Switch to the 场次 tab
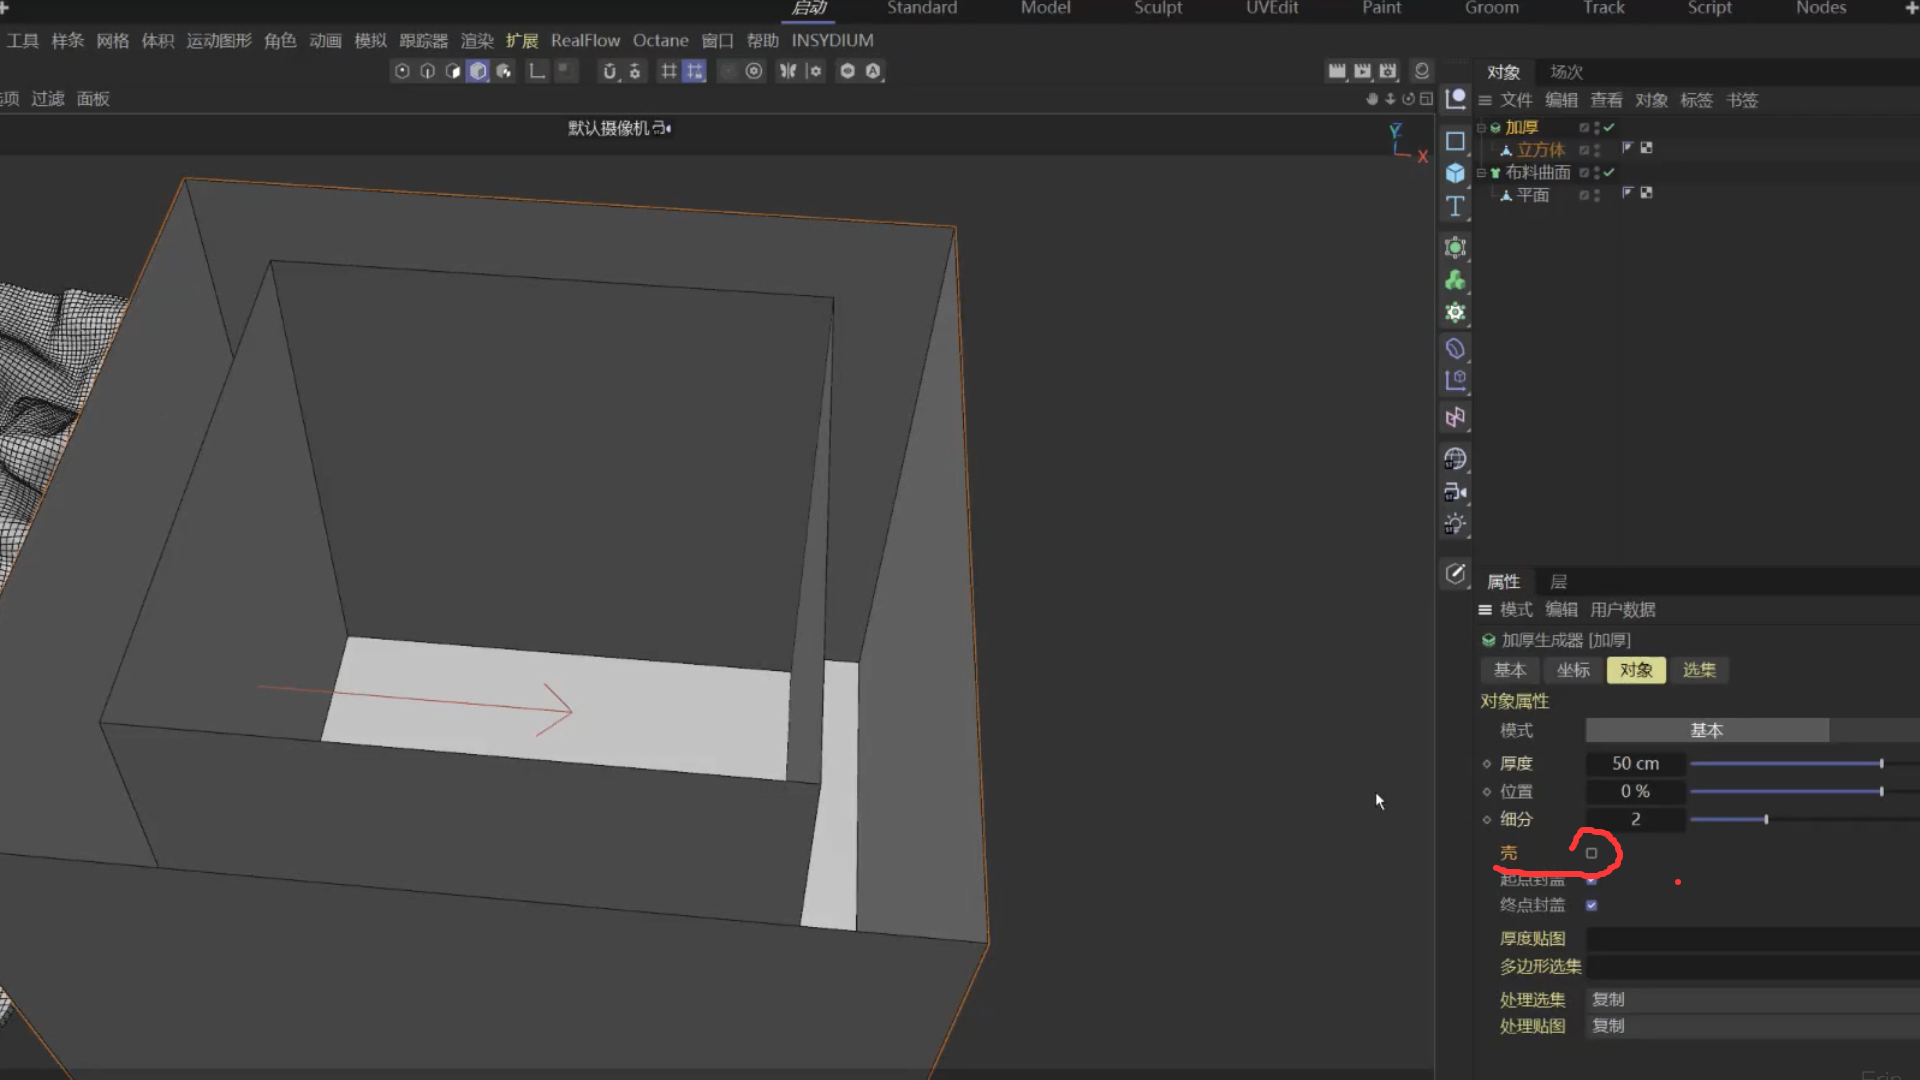Image resolution: width=1920 pixels, height=1080 pixels. [1566, 72]
